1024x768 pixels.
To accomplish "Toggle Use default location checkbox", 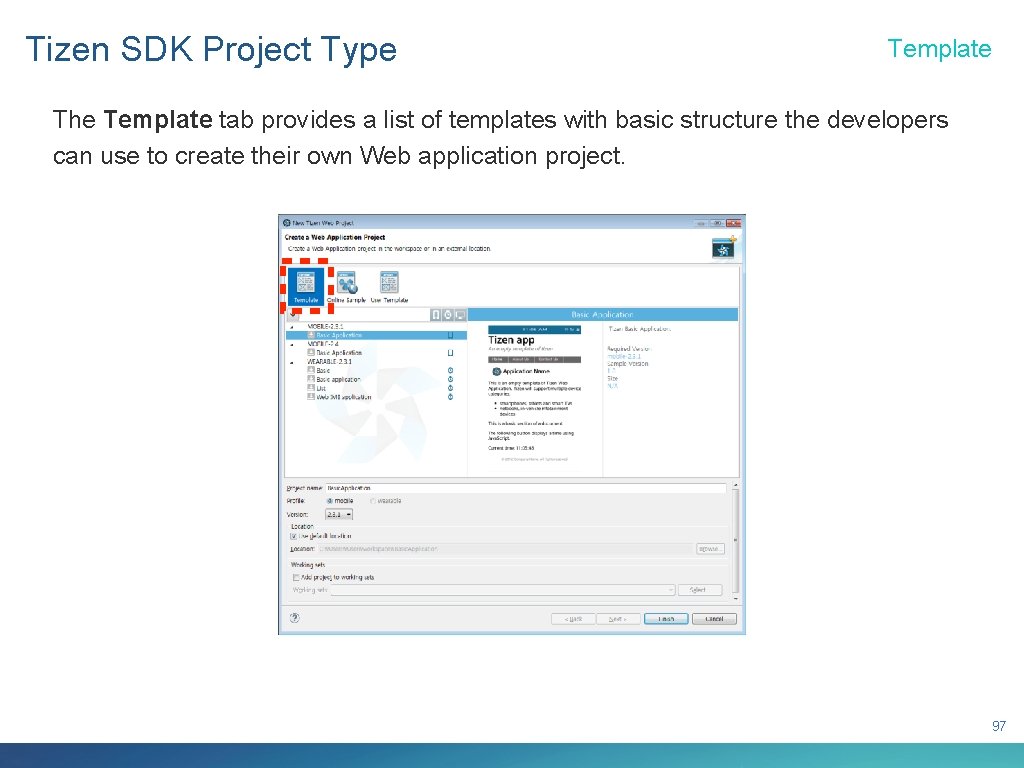I will click(294, 536).
